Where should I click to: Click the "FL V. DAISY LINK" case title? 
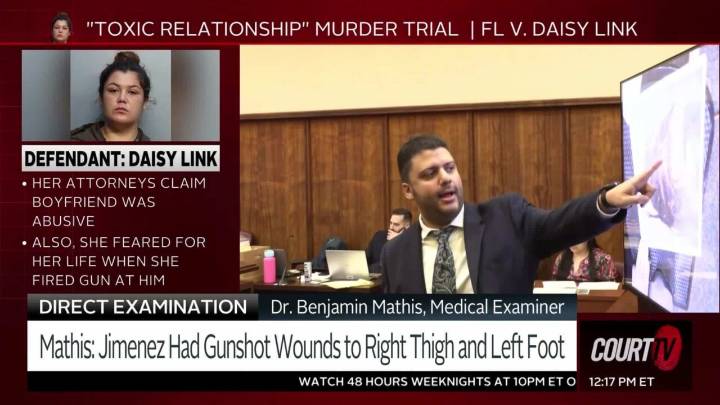point(559,29)
